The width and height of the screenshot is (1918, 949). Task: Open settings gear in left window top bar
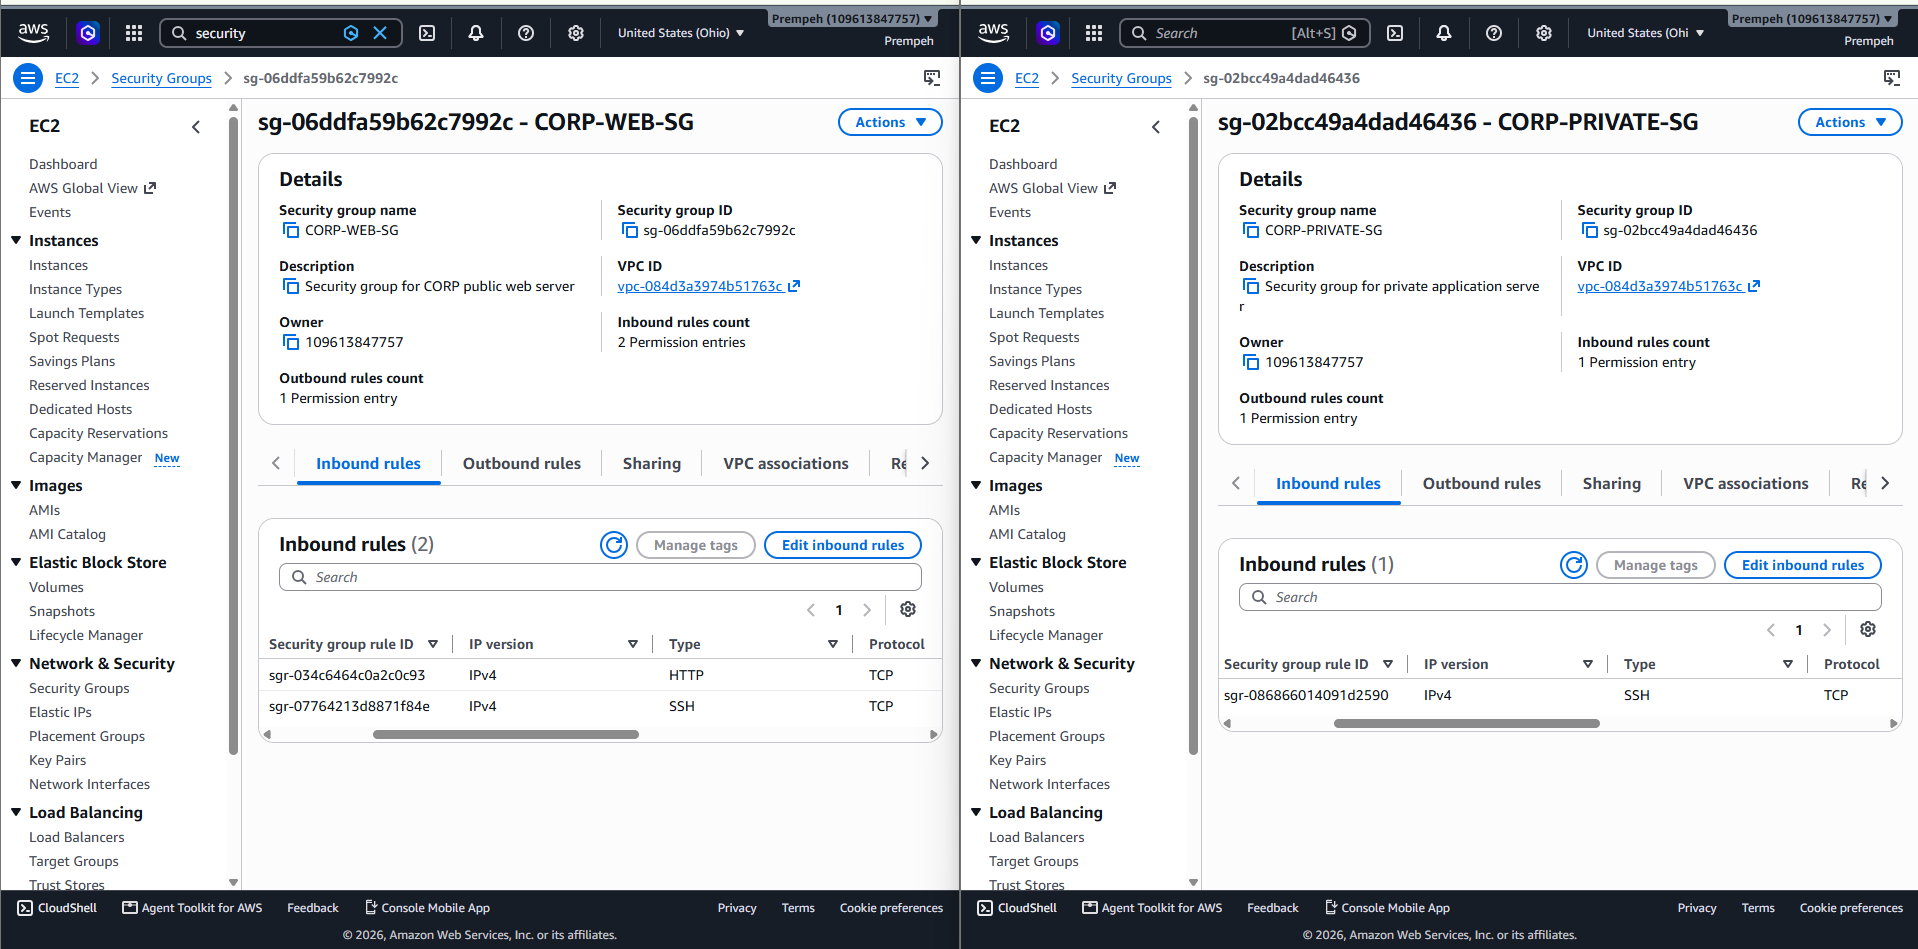pos(576,33)
